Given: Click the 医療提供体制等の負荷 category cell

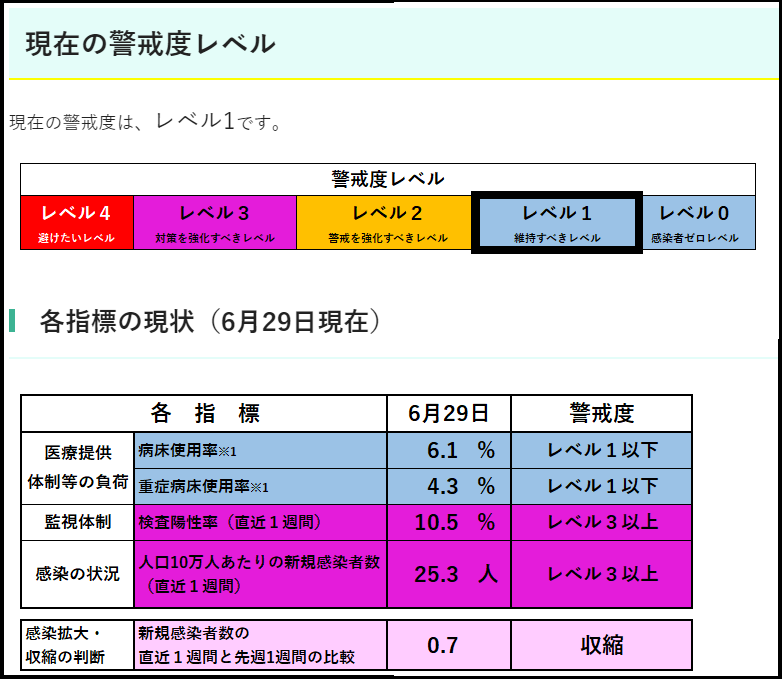Looking at the screenshot, I should point(78,468).
